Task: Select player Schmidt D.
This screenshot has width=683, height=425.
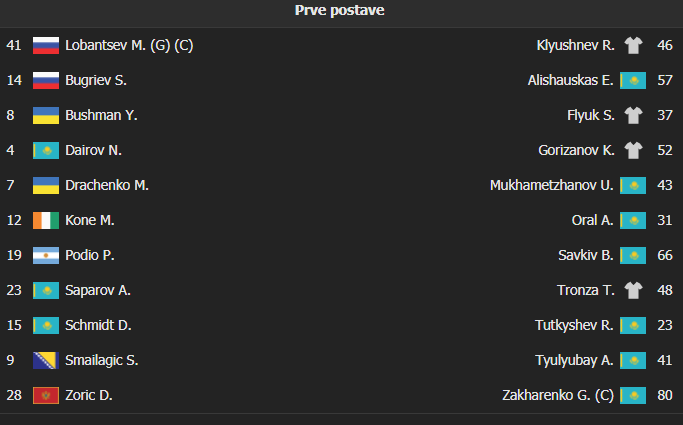Action: 98,325
